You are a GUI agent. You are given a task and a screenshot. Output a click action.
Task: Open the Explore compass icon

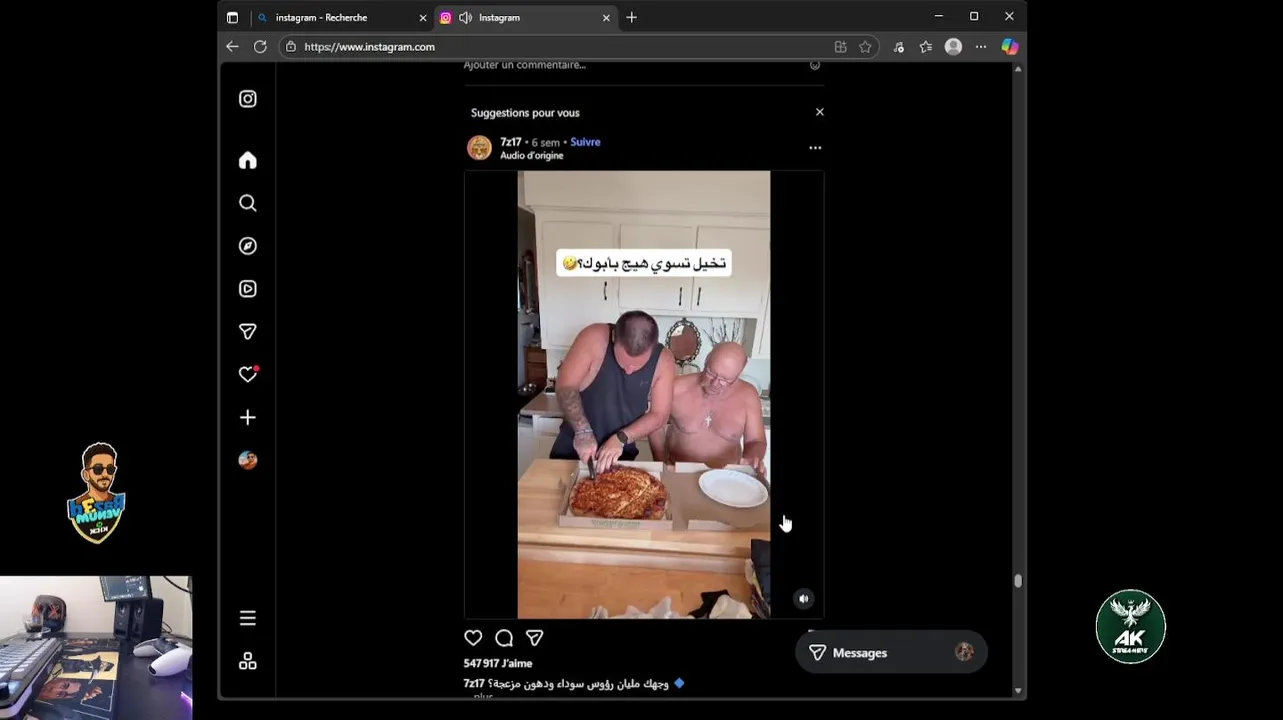click(x=248, y=246)
